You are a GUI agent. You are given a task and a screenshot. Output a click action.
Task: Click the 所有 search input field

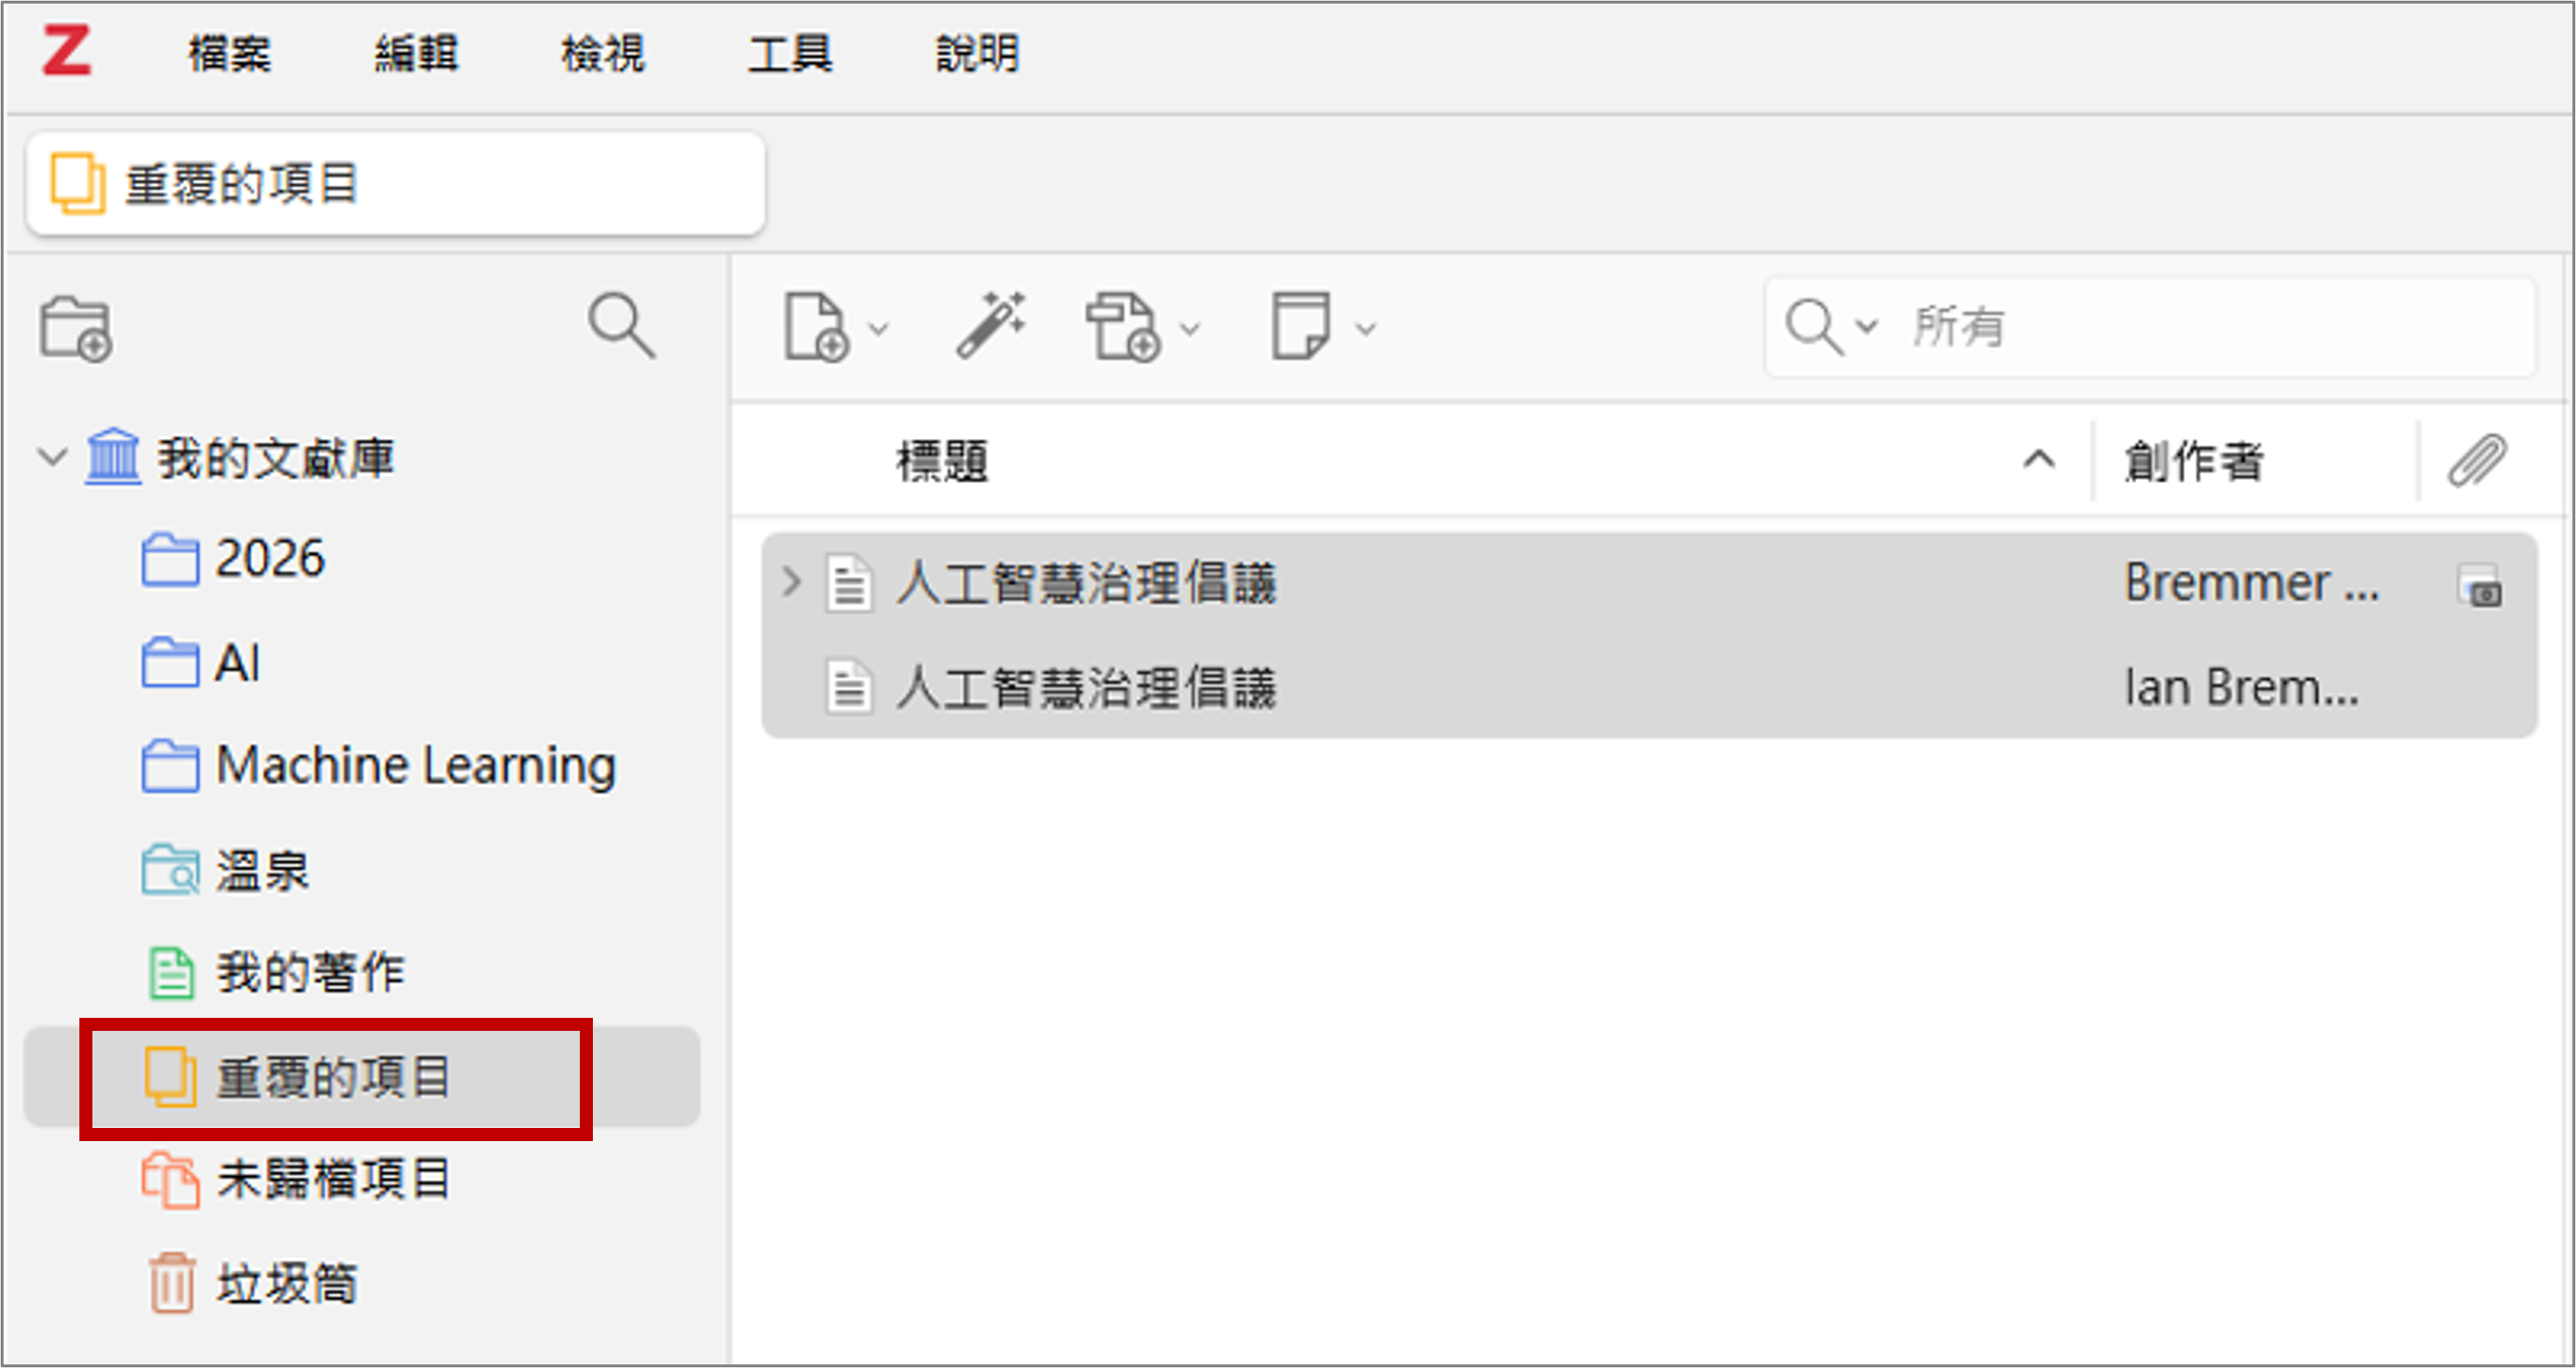2200,327
